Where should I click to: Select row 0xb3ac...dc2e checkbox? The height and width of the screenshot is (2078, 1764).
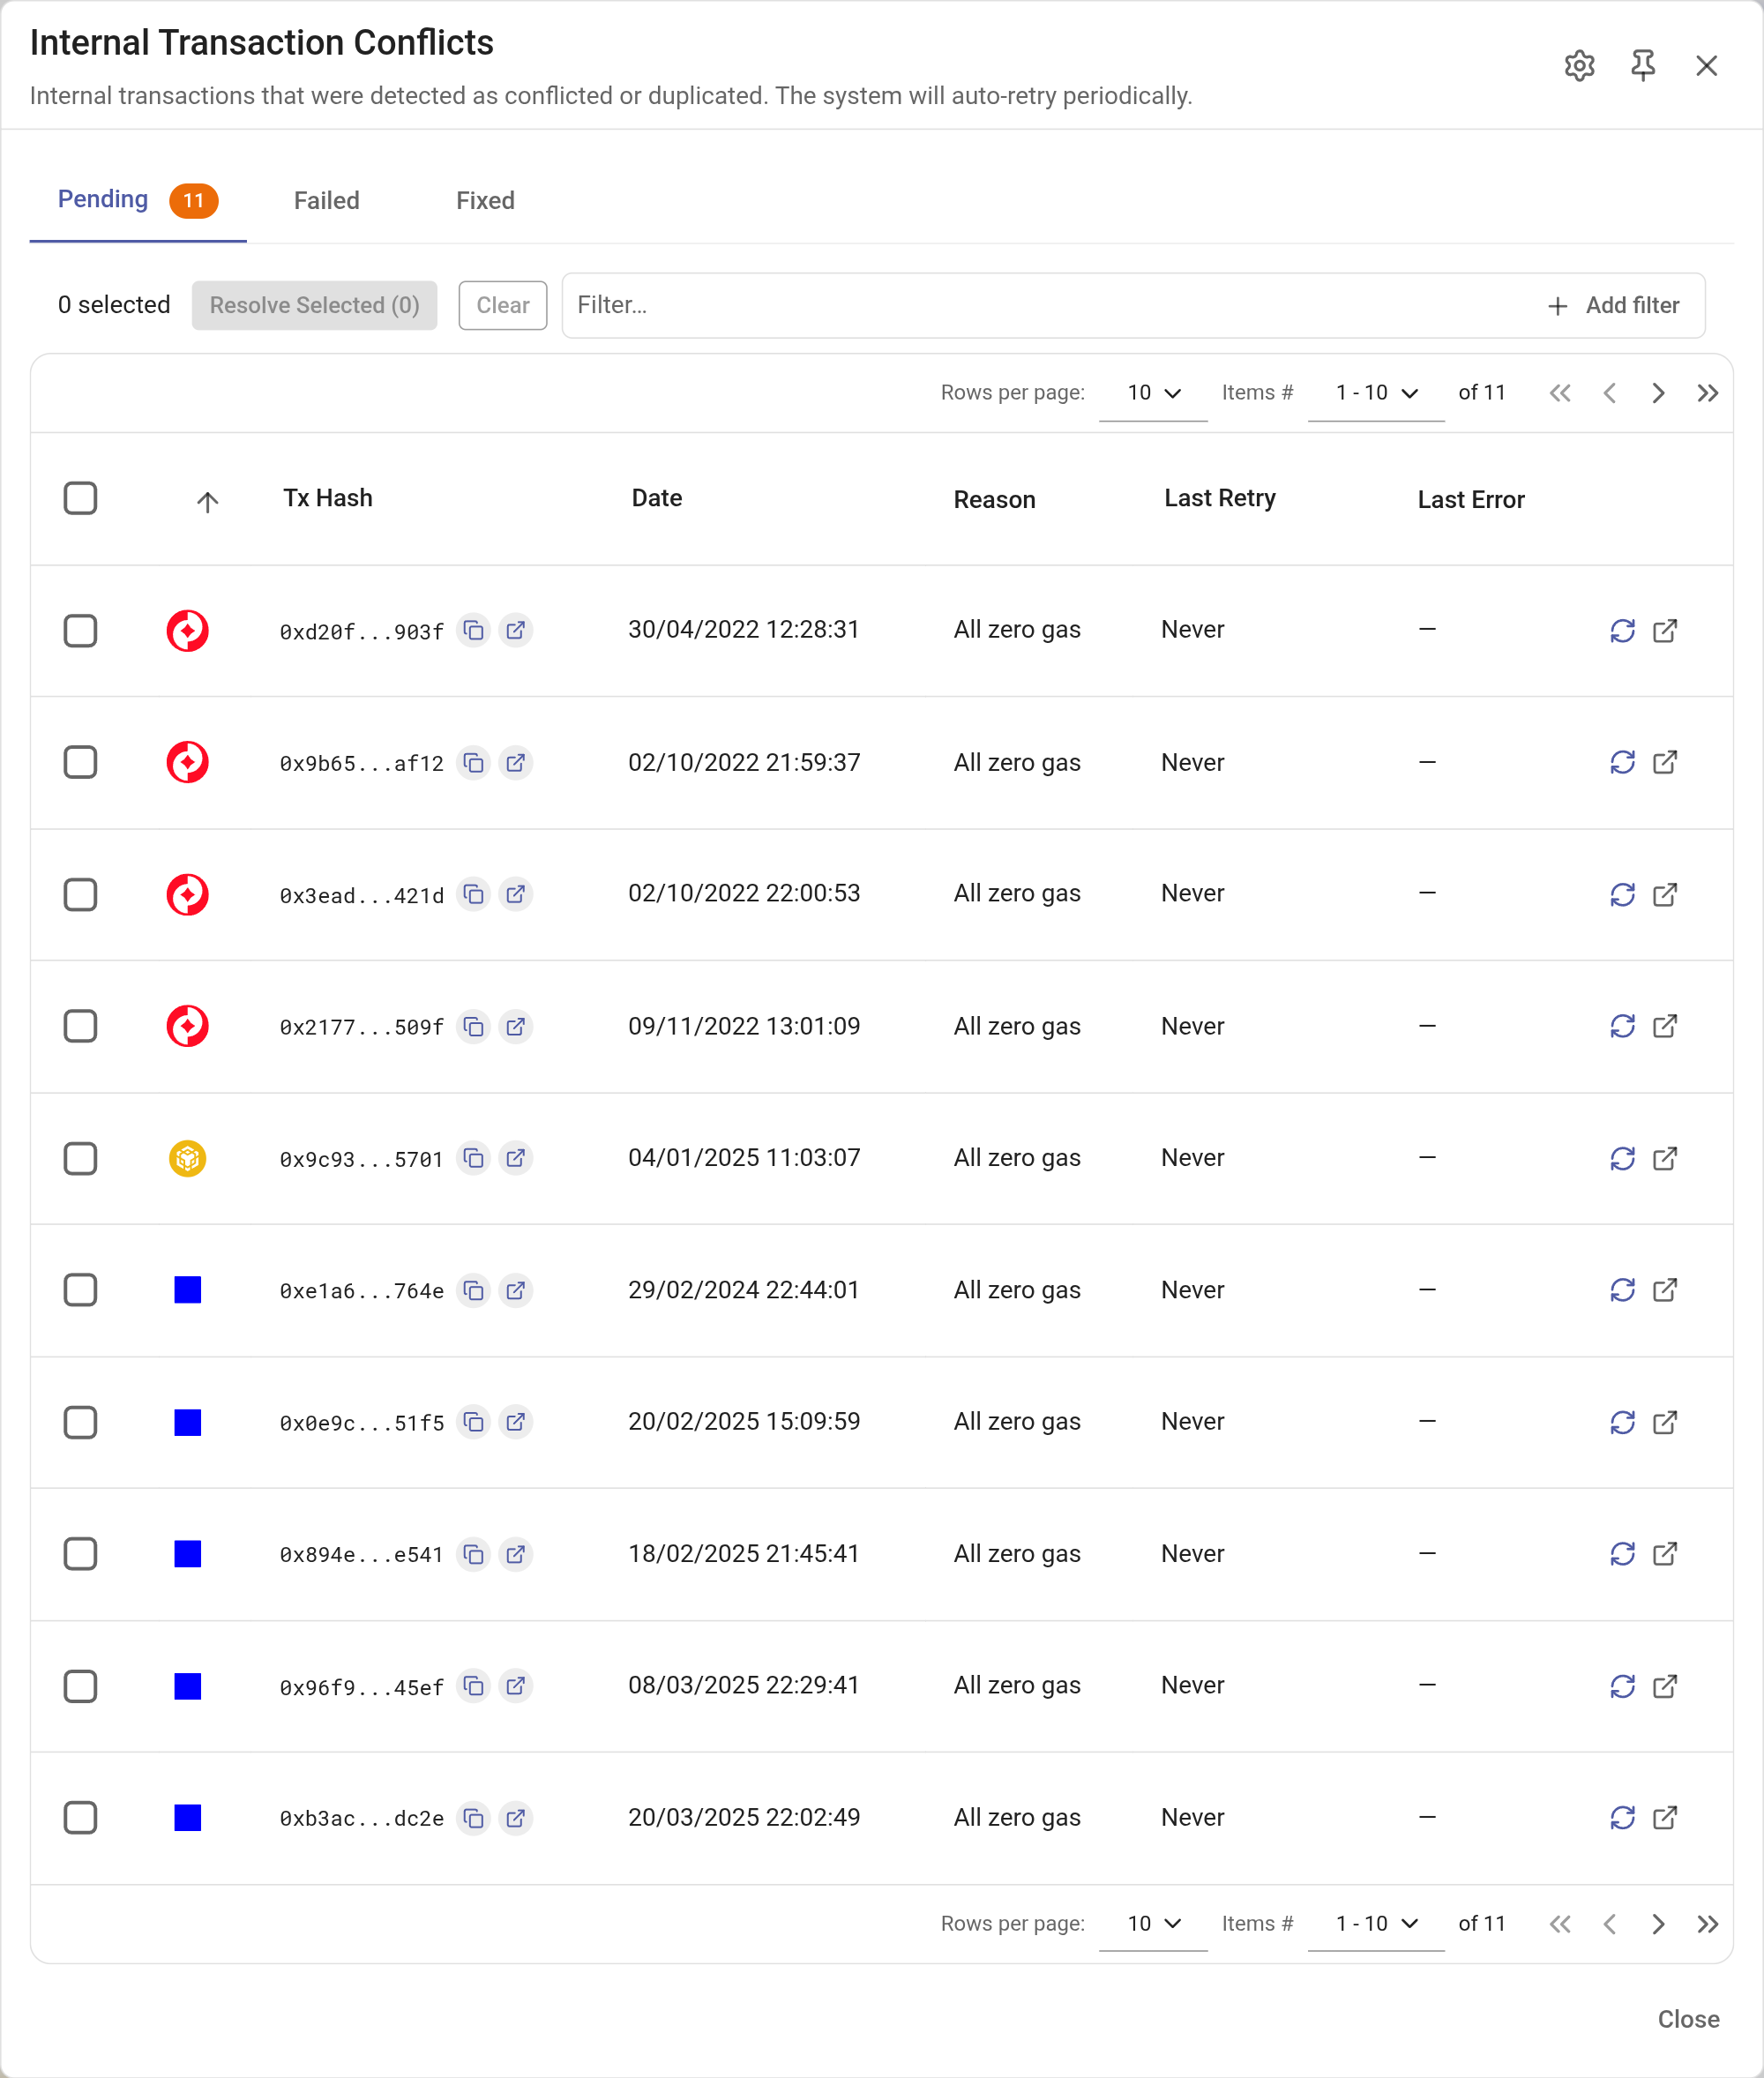tap(80, 1818)
